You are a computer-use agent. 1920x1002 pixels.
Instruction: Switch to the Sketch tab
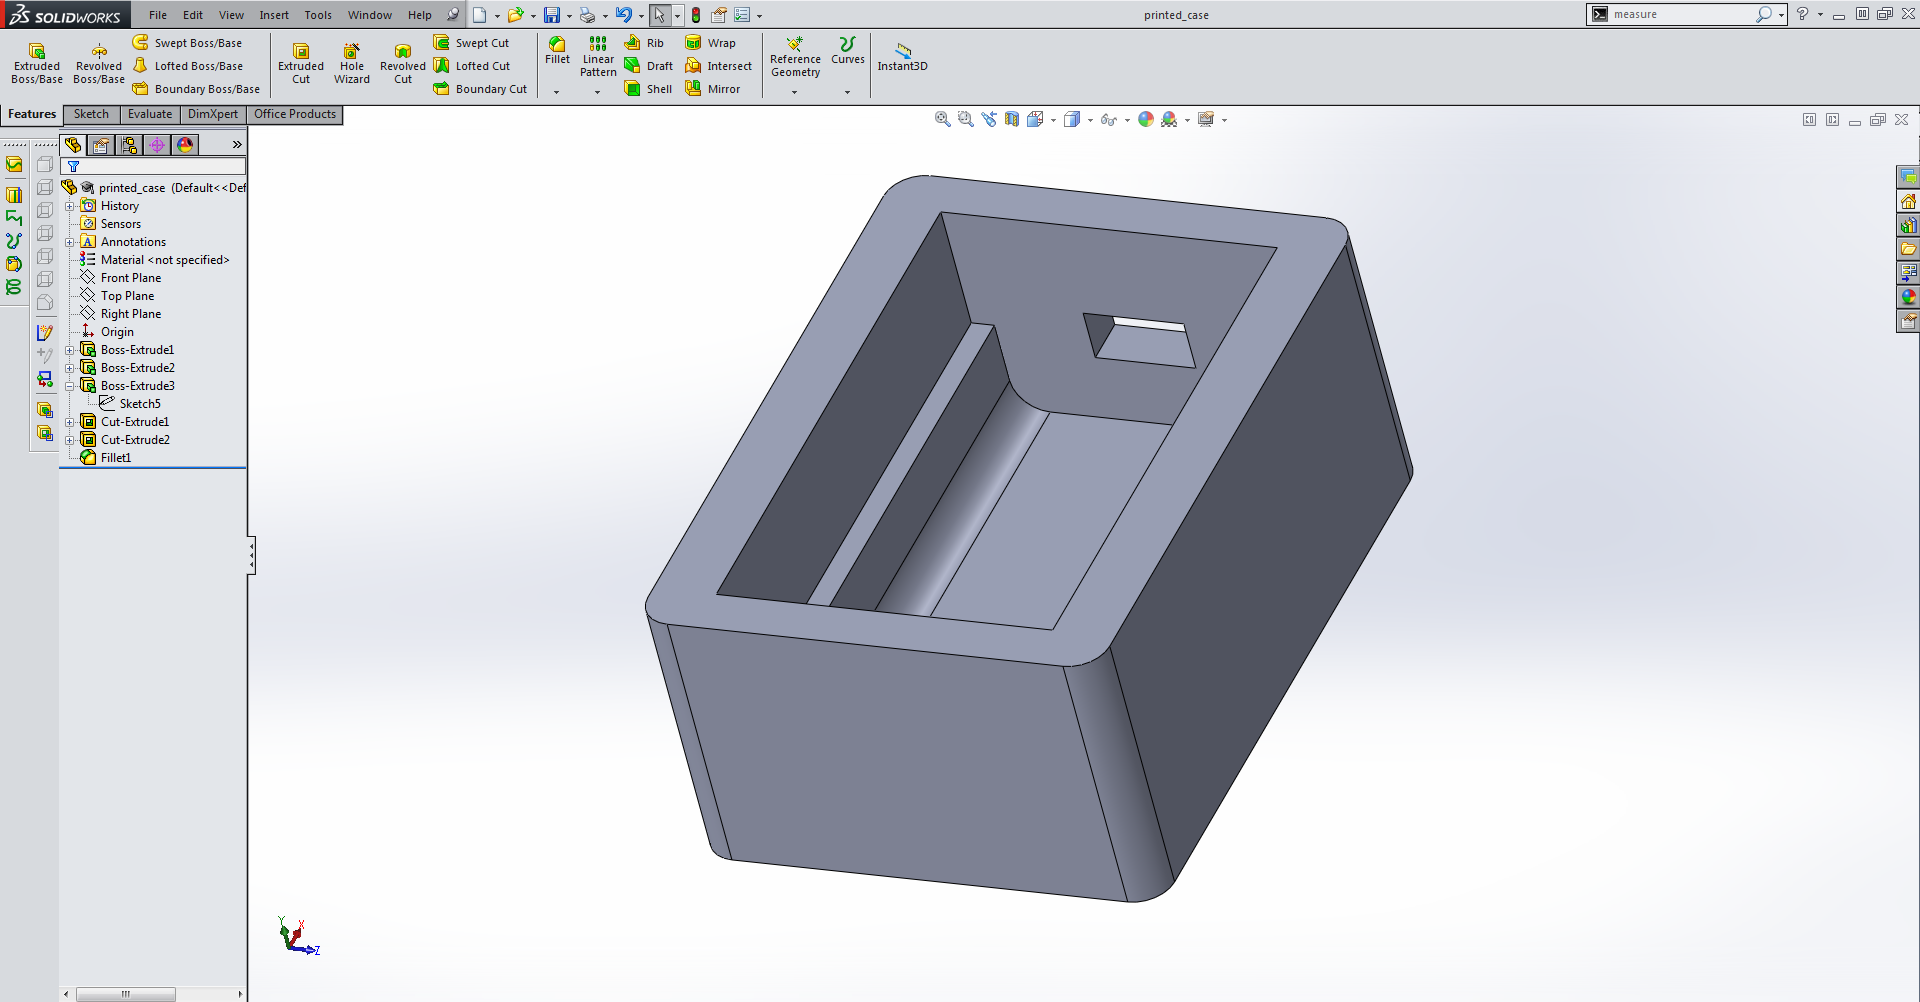(91, 114)
